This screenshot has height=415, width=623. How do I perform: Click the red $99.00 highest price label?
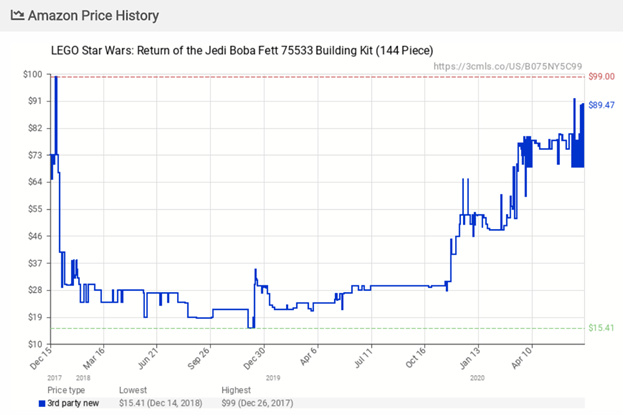click(x=601, y=77)
